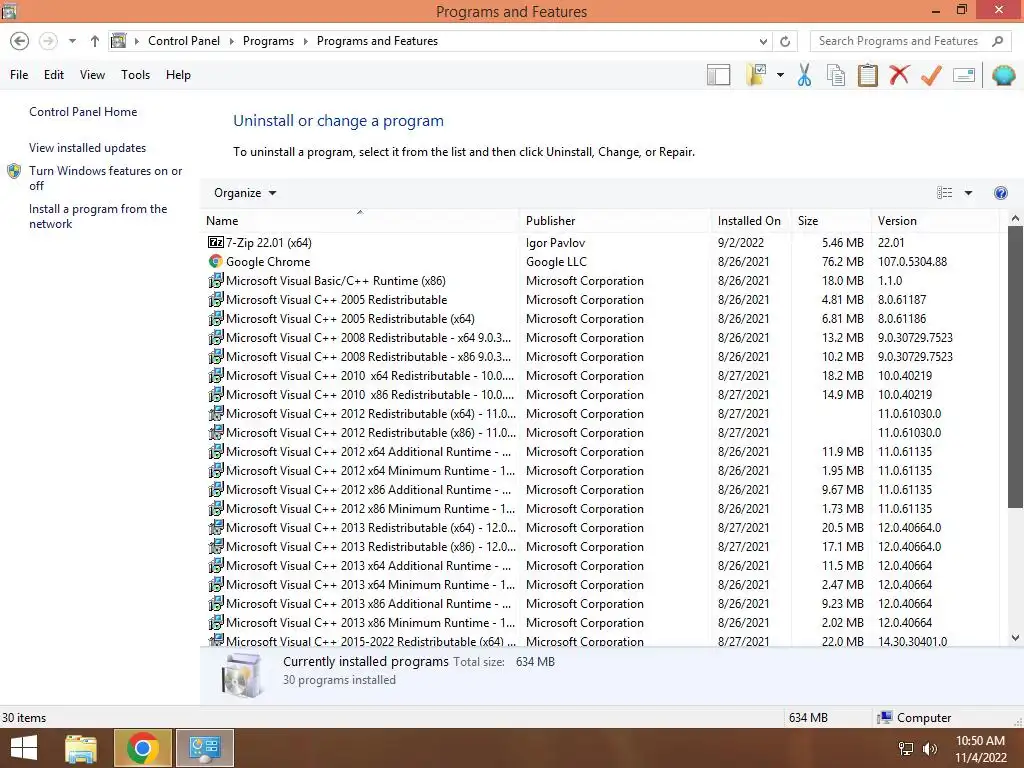Click the Google LLC publisher cell

pyautogui.click(x=556, y=261)
